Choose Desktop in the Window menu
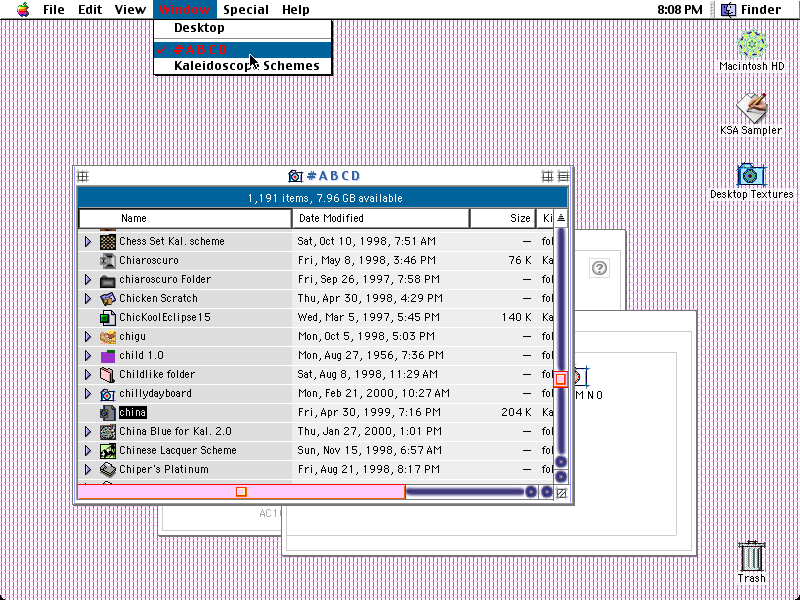 (x=243, y=28)
